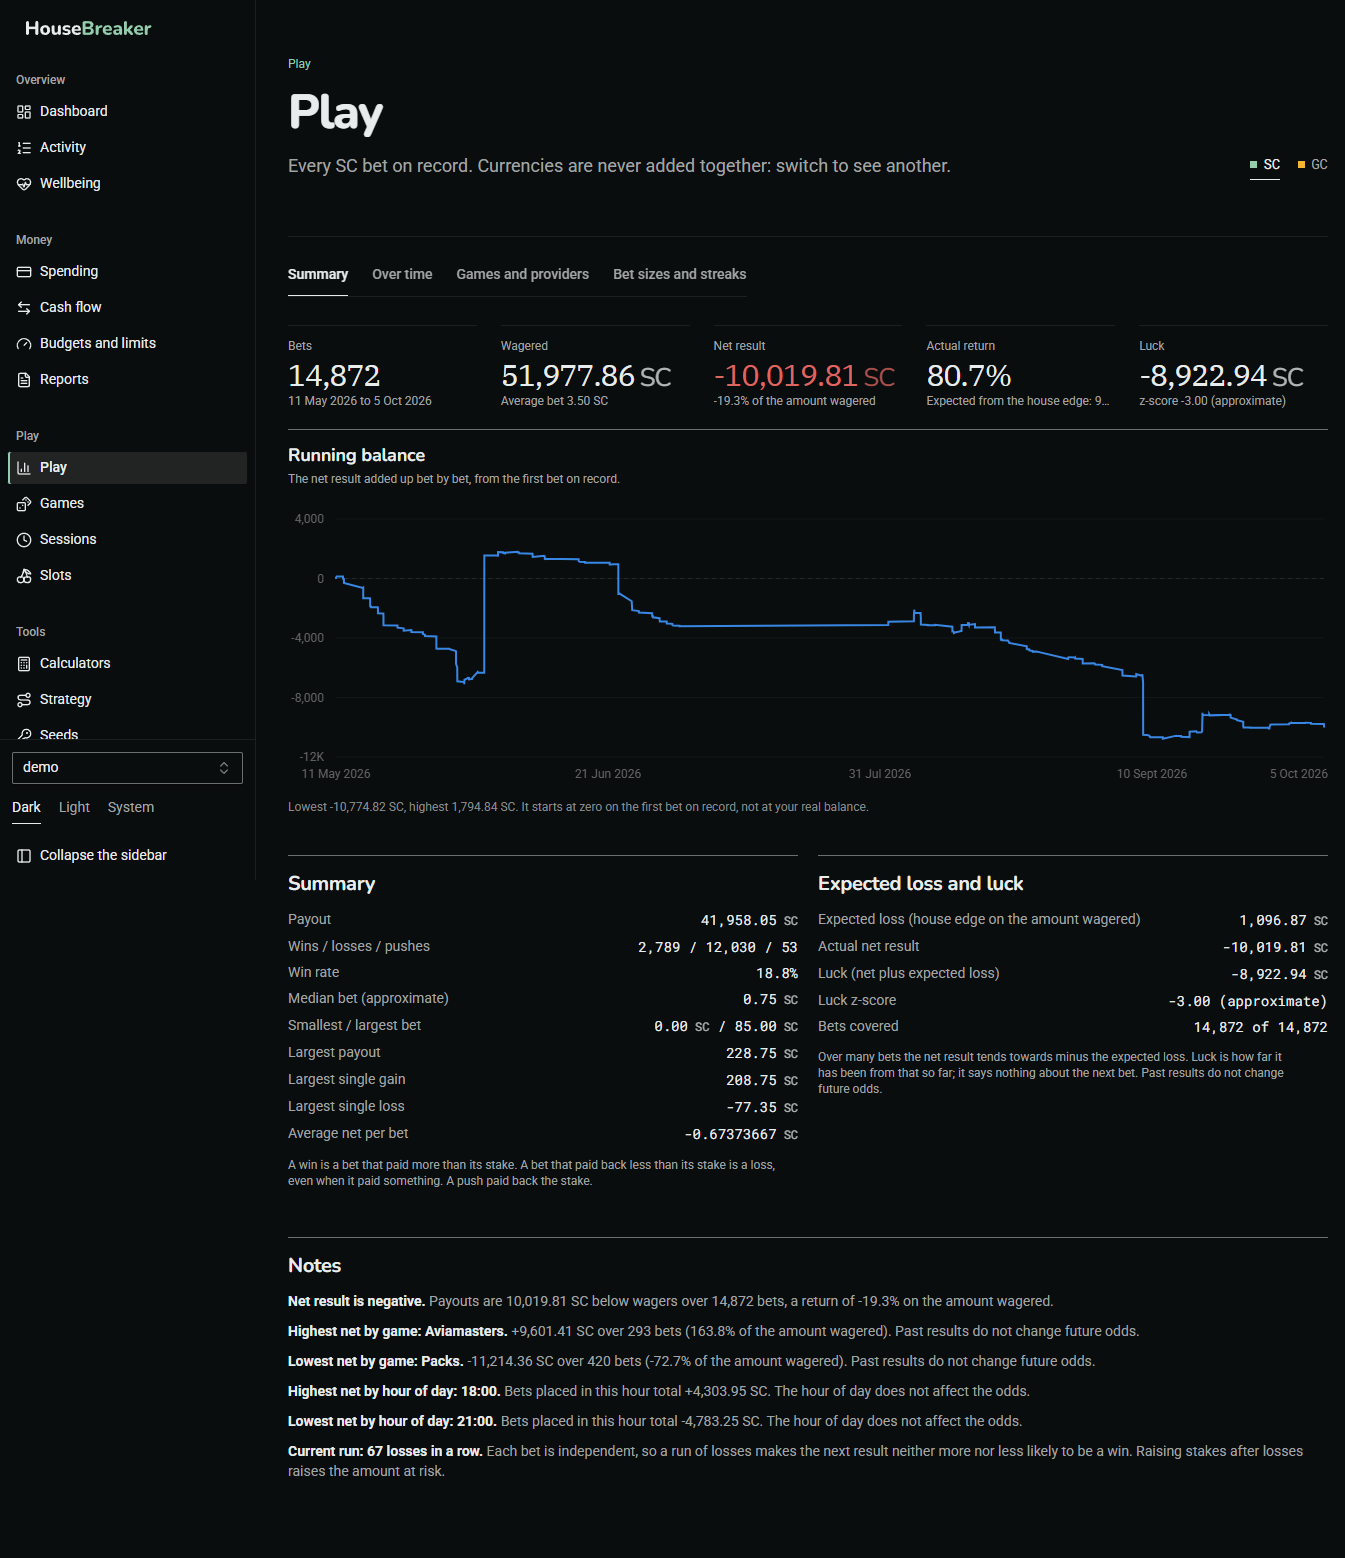Viewport: 1345px width, 1558px height.
Task: Click the Wagered value 51,977.86 SC
Action: pos(586,376)
